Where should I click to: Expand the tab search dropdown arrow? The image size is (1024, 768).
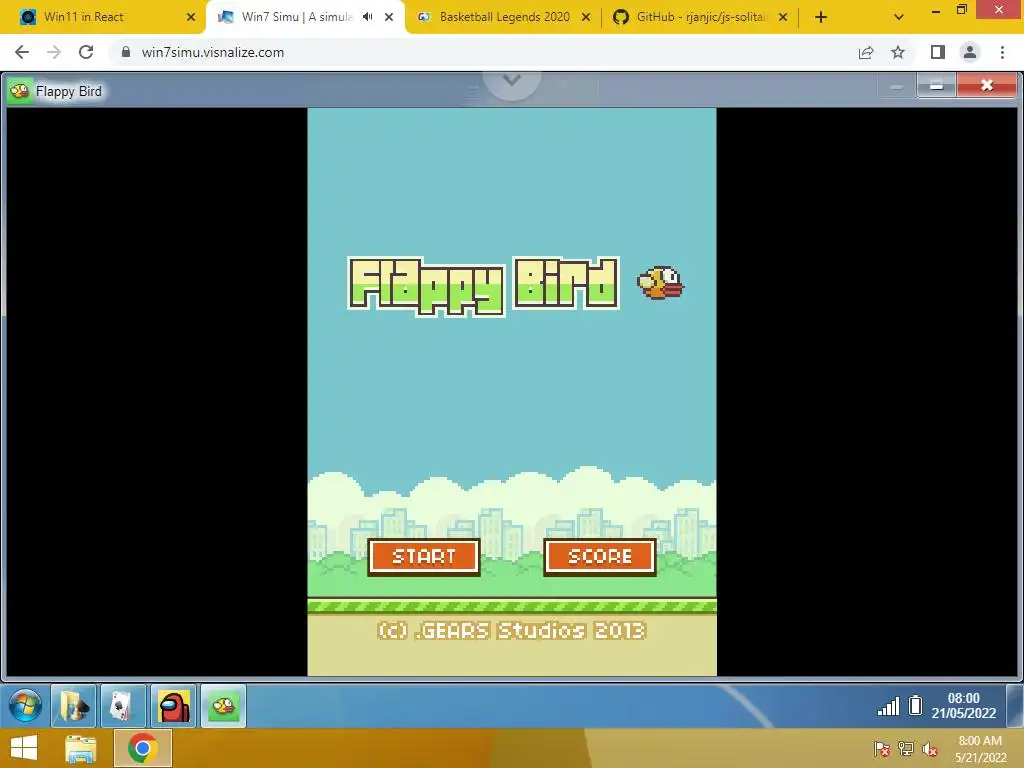click(x=899, y=17)
